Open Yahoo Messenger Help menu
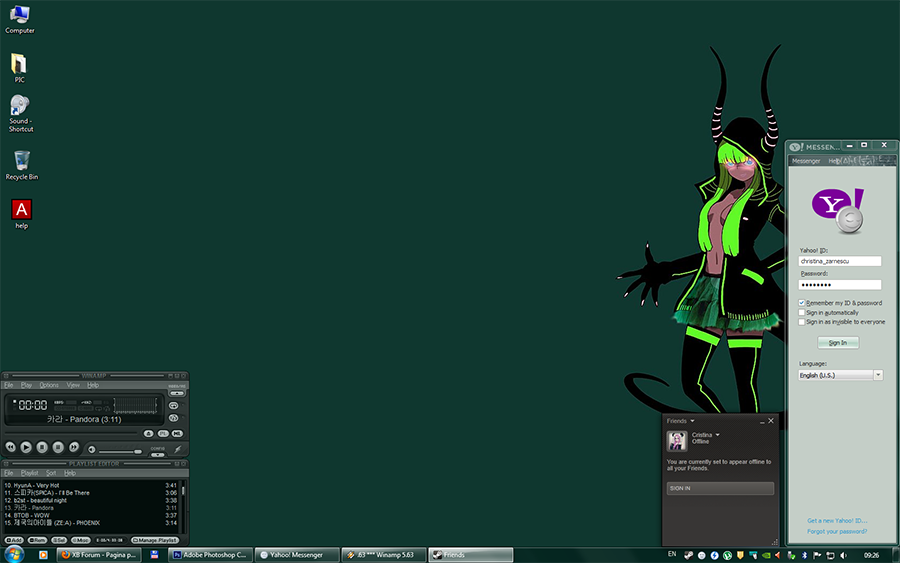This screenshot has width=900, height=563. point(833,161)
